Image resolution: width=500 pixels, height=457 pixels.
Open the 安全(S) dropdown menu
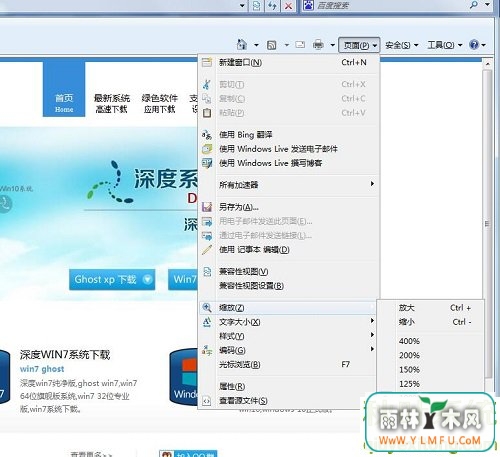tap(401, 45)
